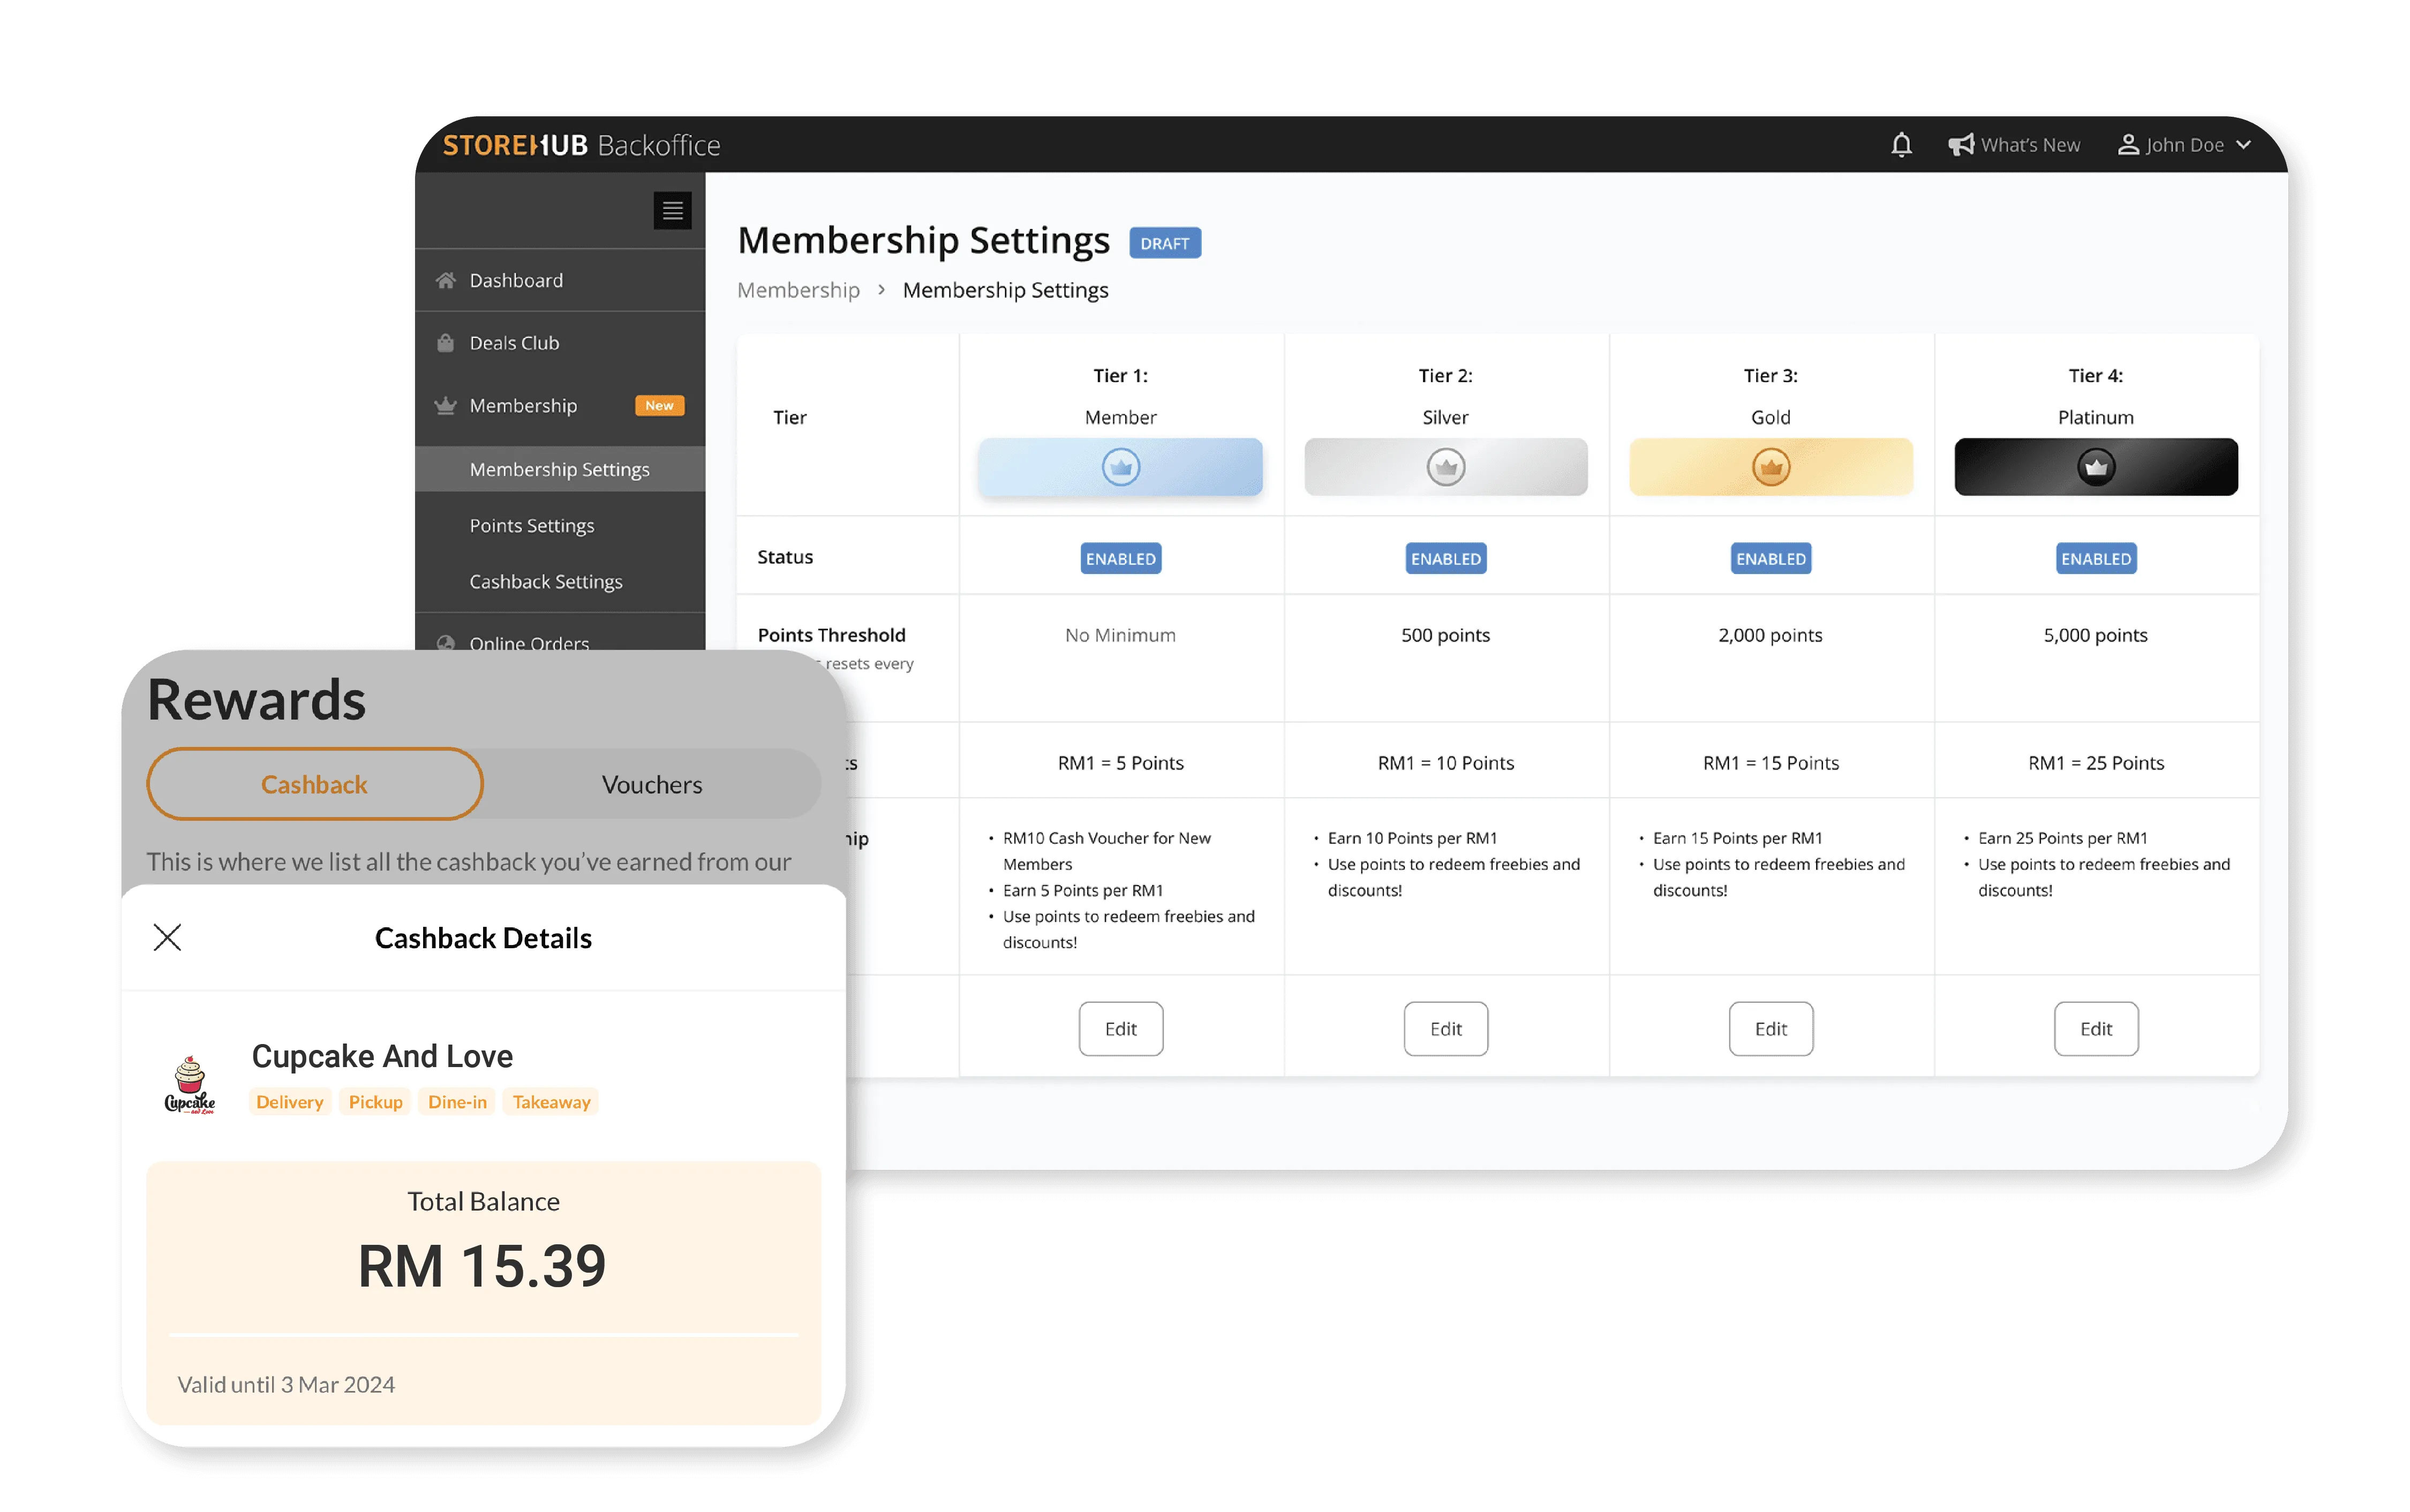This screenshot has height=1512, width=2410.
Task: Open the Membership breadcrumb link
Action: [x=798, y=289]
